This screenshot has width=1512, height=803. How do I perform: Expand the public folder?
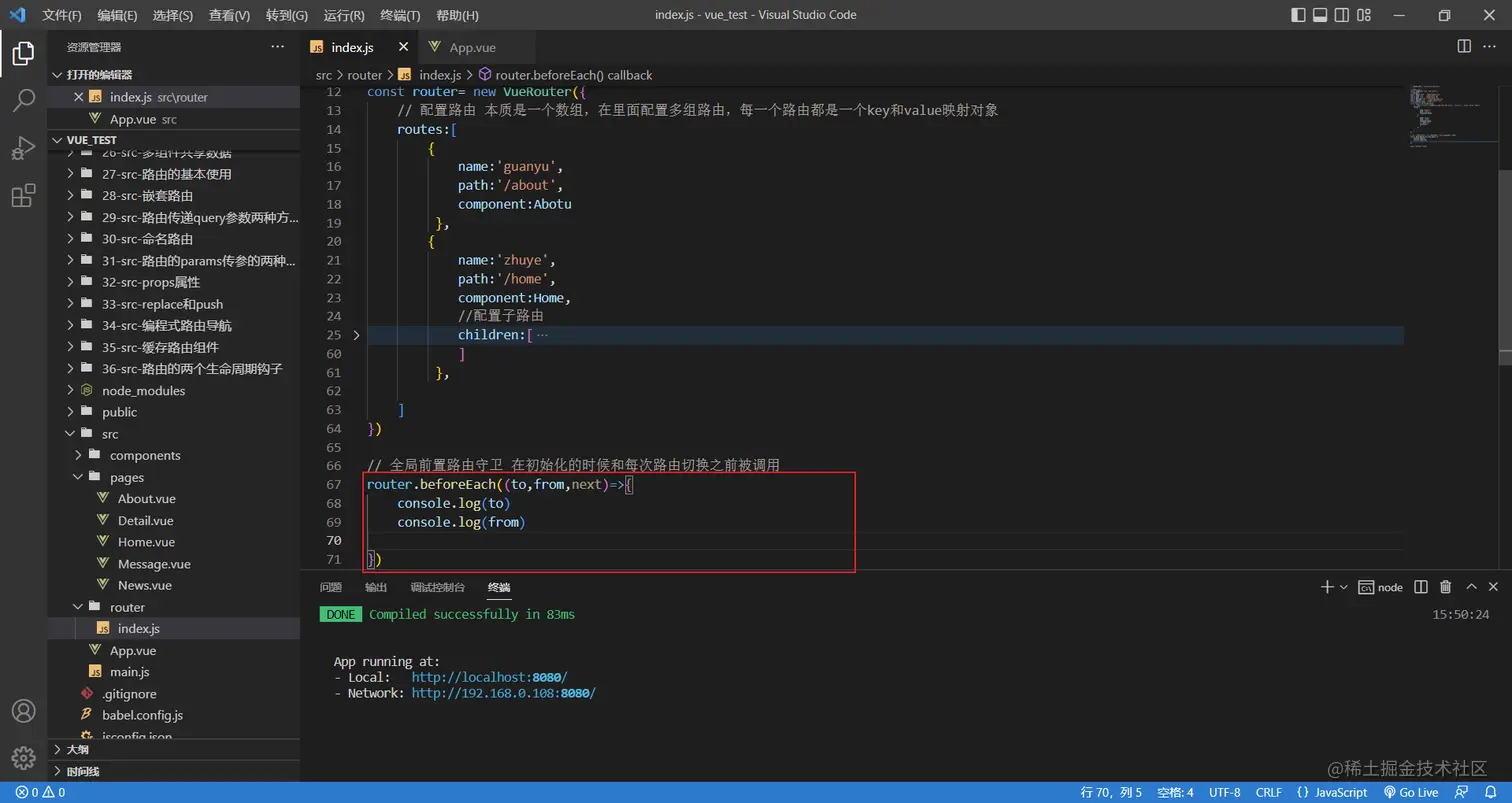174,412
